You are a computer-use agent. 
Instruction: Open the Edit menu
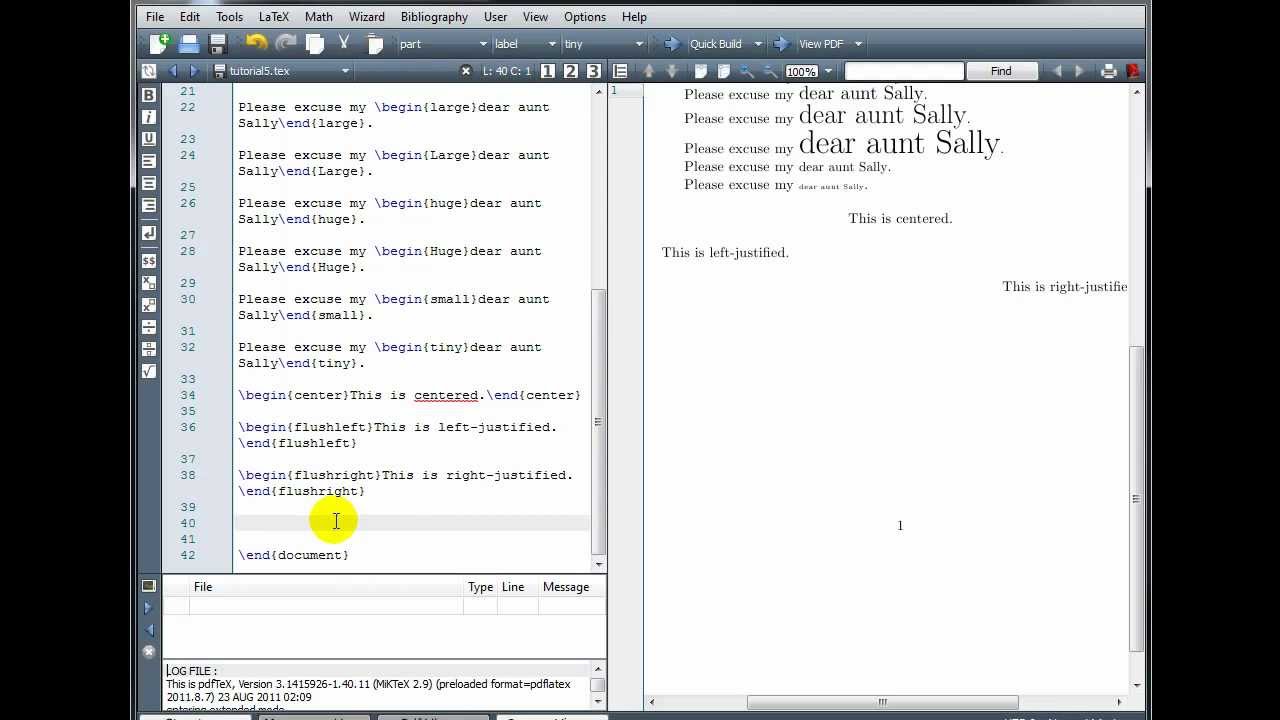190,17
